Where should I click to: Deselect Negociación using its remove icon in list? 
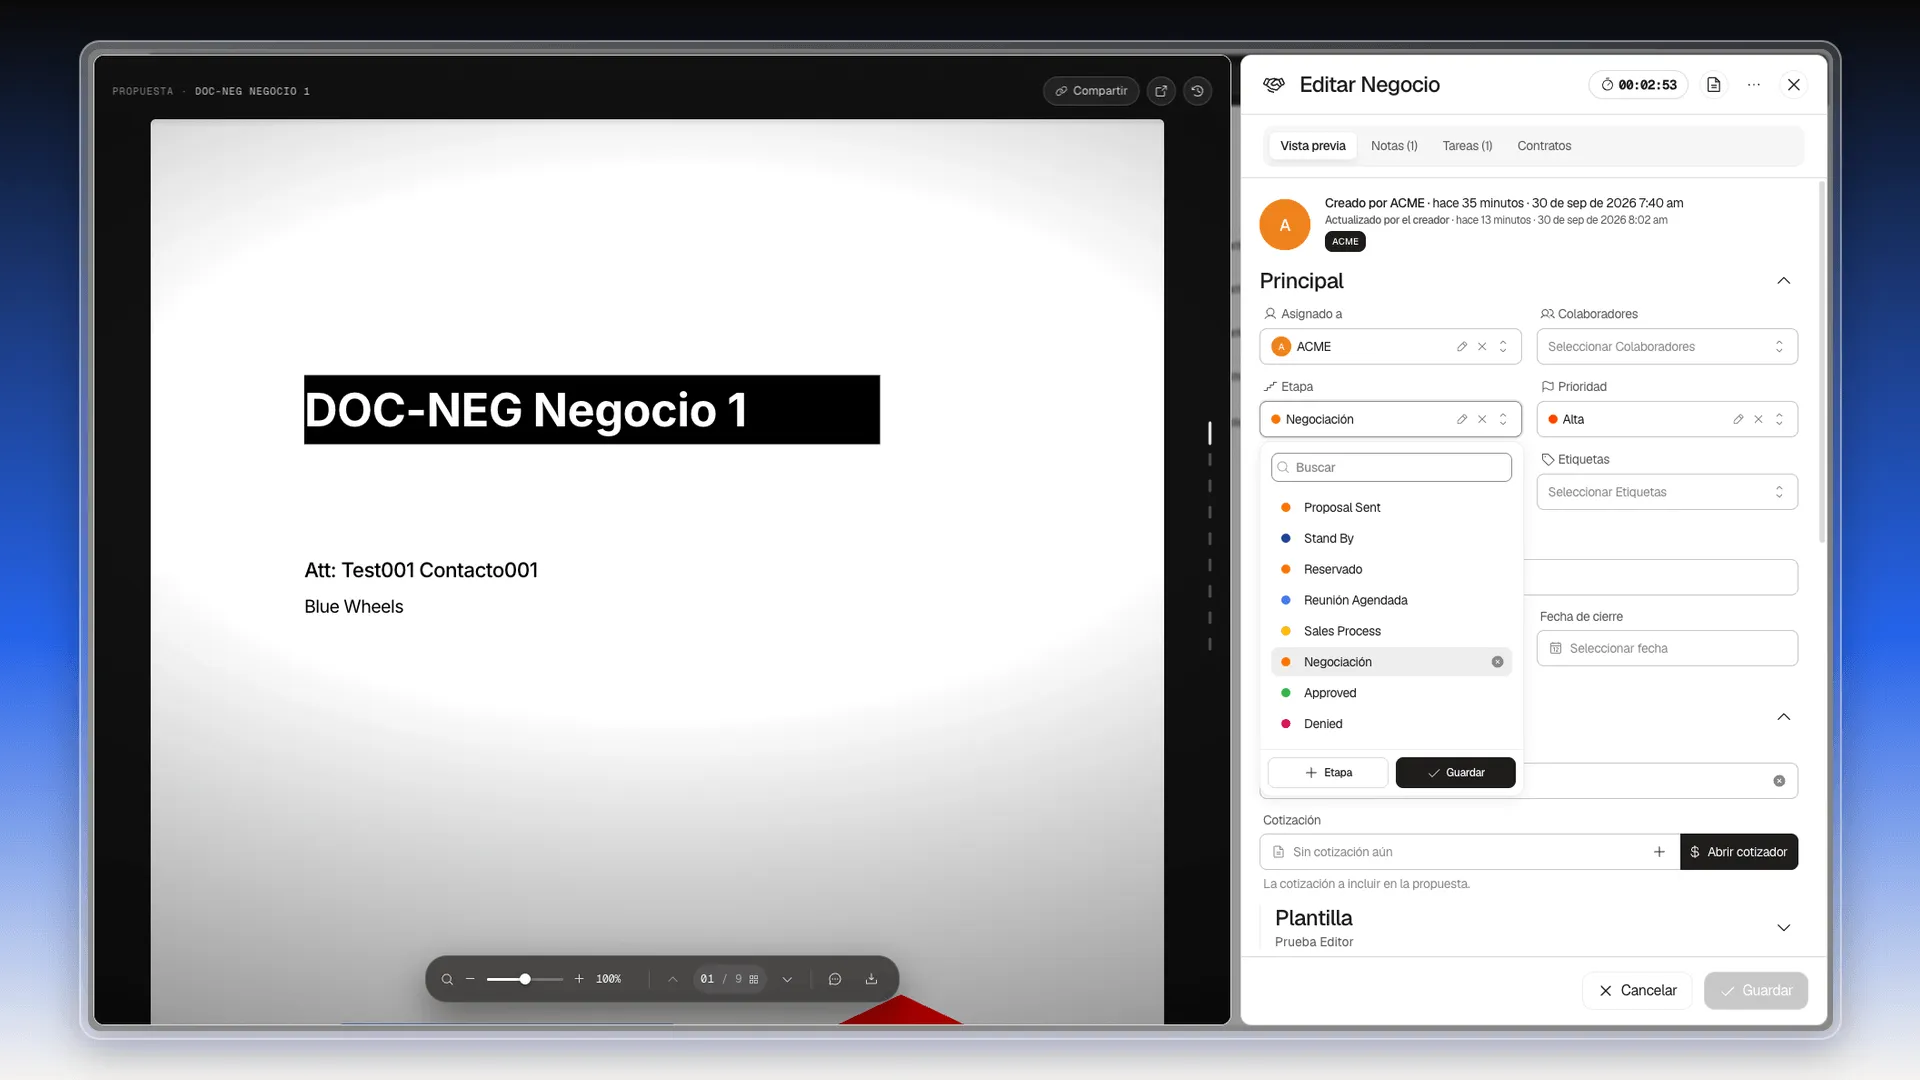click(1497, 662)
